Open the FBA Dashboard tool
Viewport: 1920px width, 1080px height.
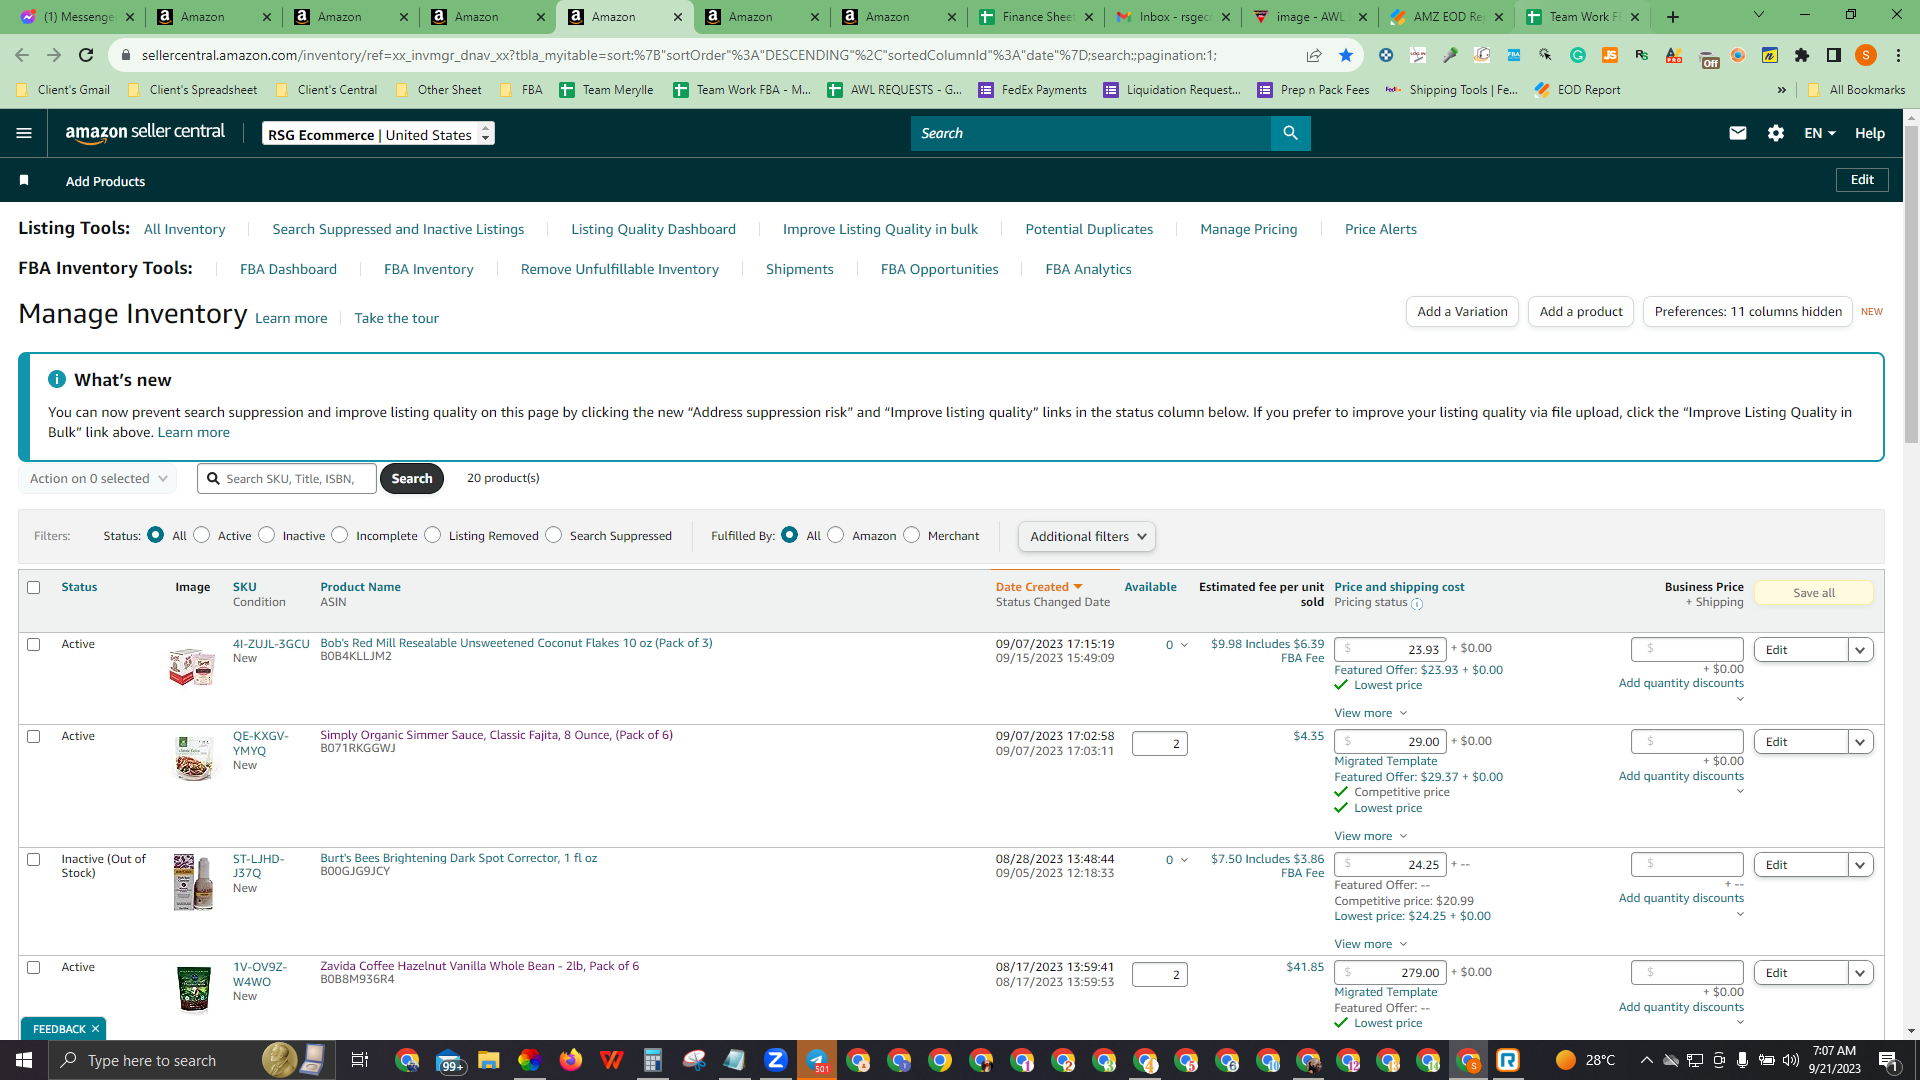(x=288, y=269)
